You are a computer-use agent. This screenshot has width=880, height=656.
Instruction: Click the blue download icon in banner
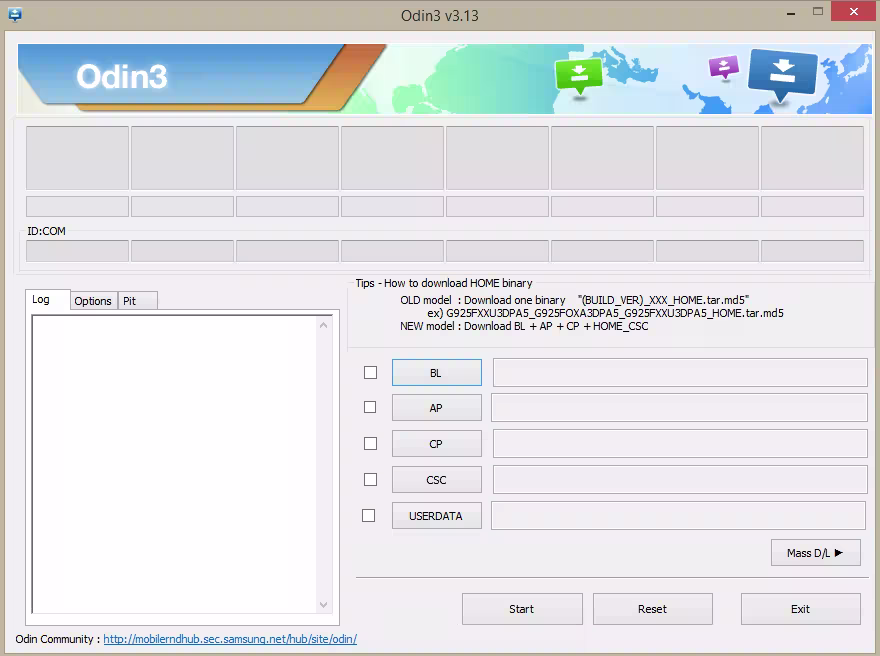coord(782,73)
